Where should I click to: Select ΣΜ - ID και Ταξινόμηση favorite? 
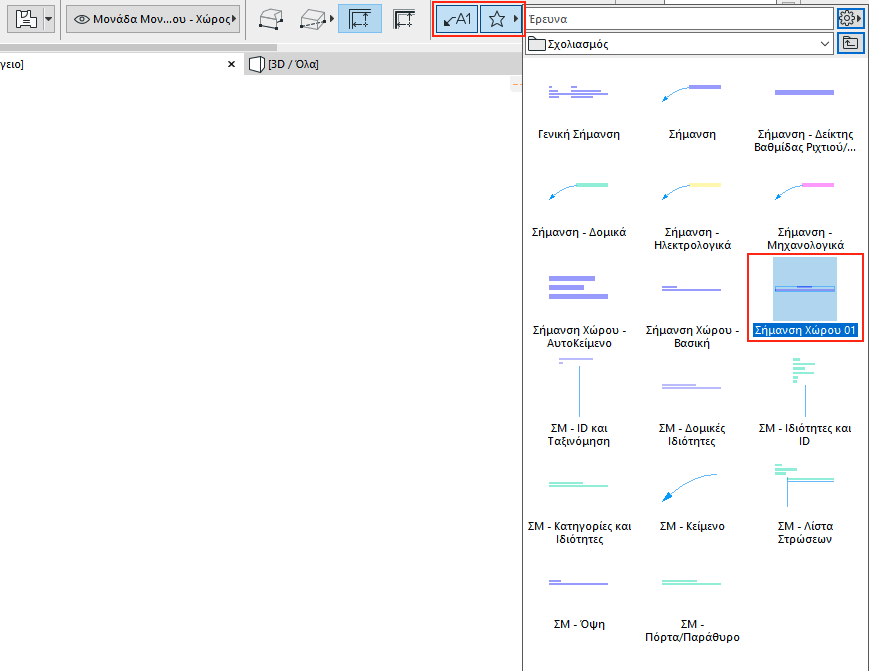click(x=579, y=404)
